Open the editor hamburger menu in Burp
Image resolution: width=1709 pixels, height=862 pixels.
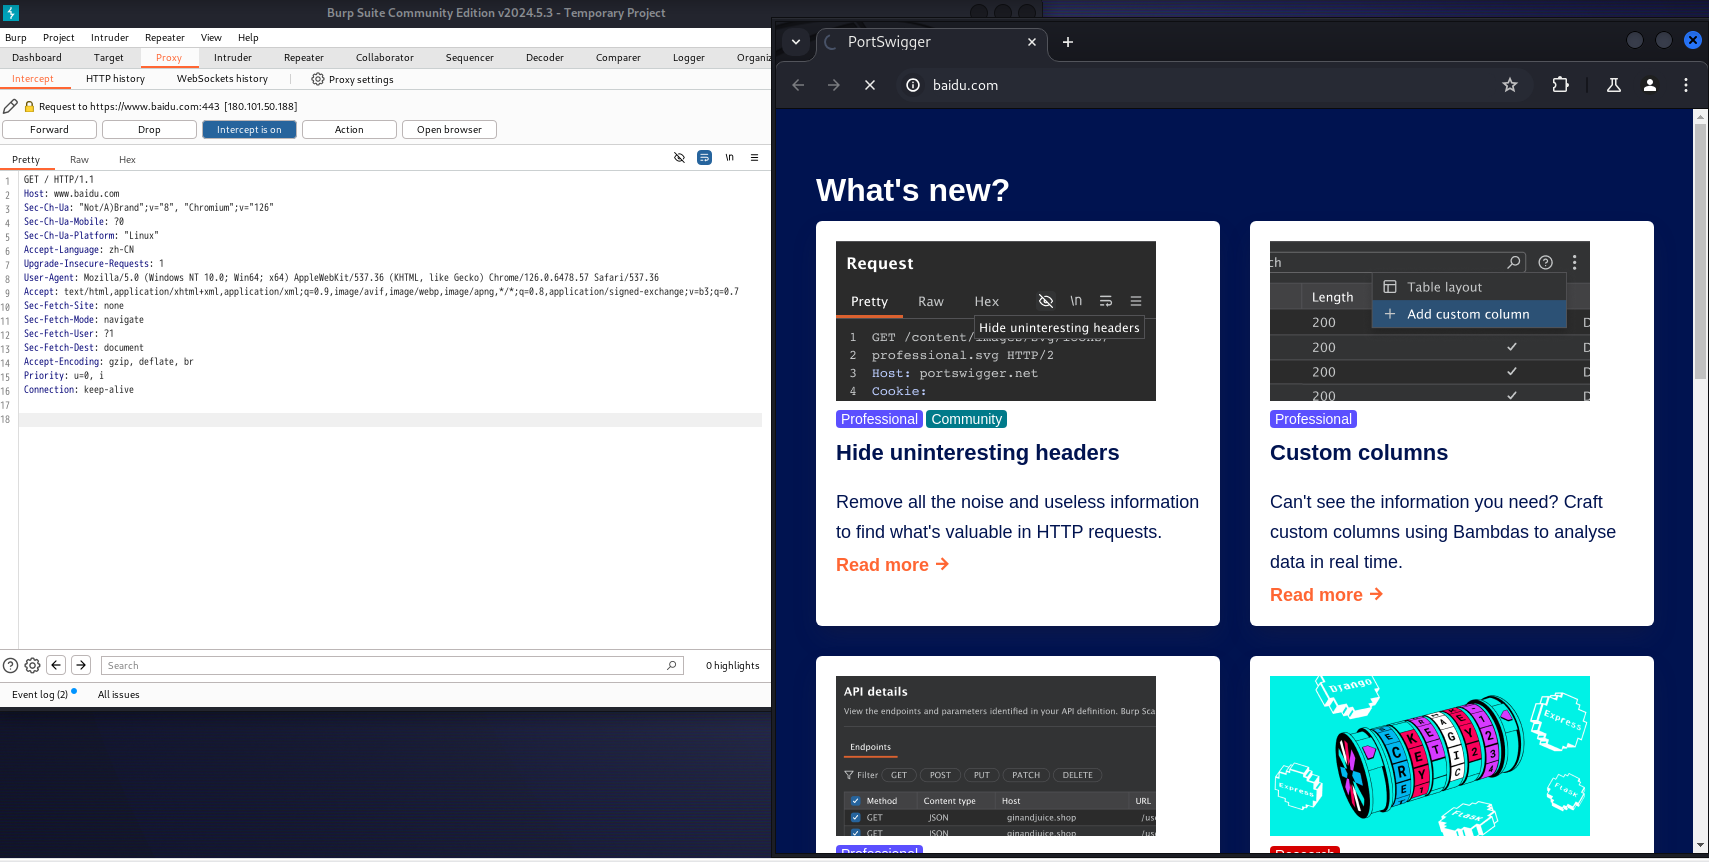754,158
